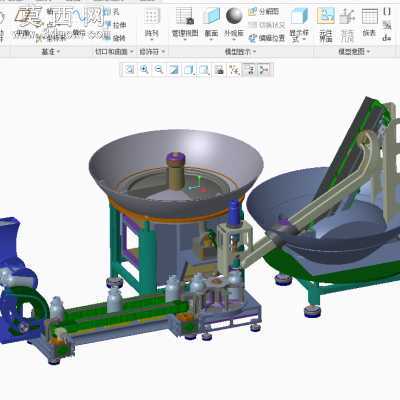Open the 管理视图 dropdown arrow

(x=185, y=40)
